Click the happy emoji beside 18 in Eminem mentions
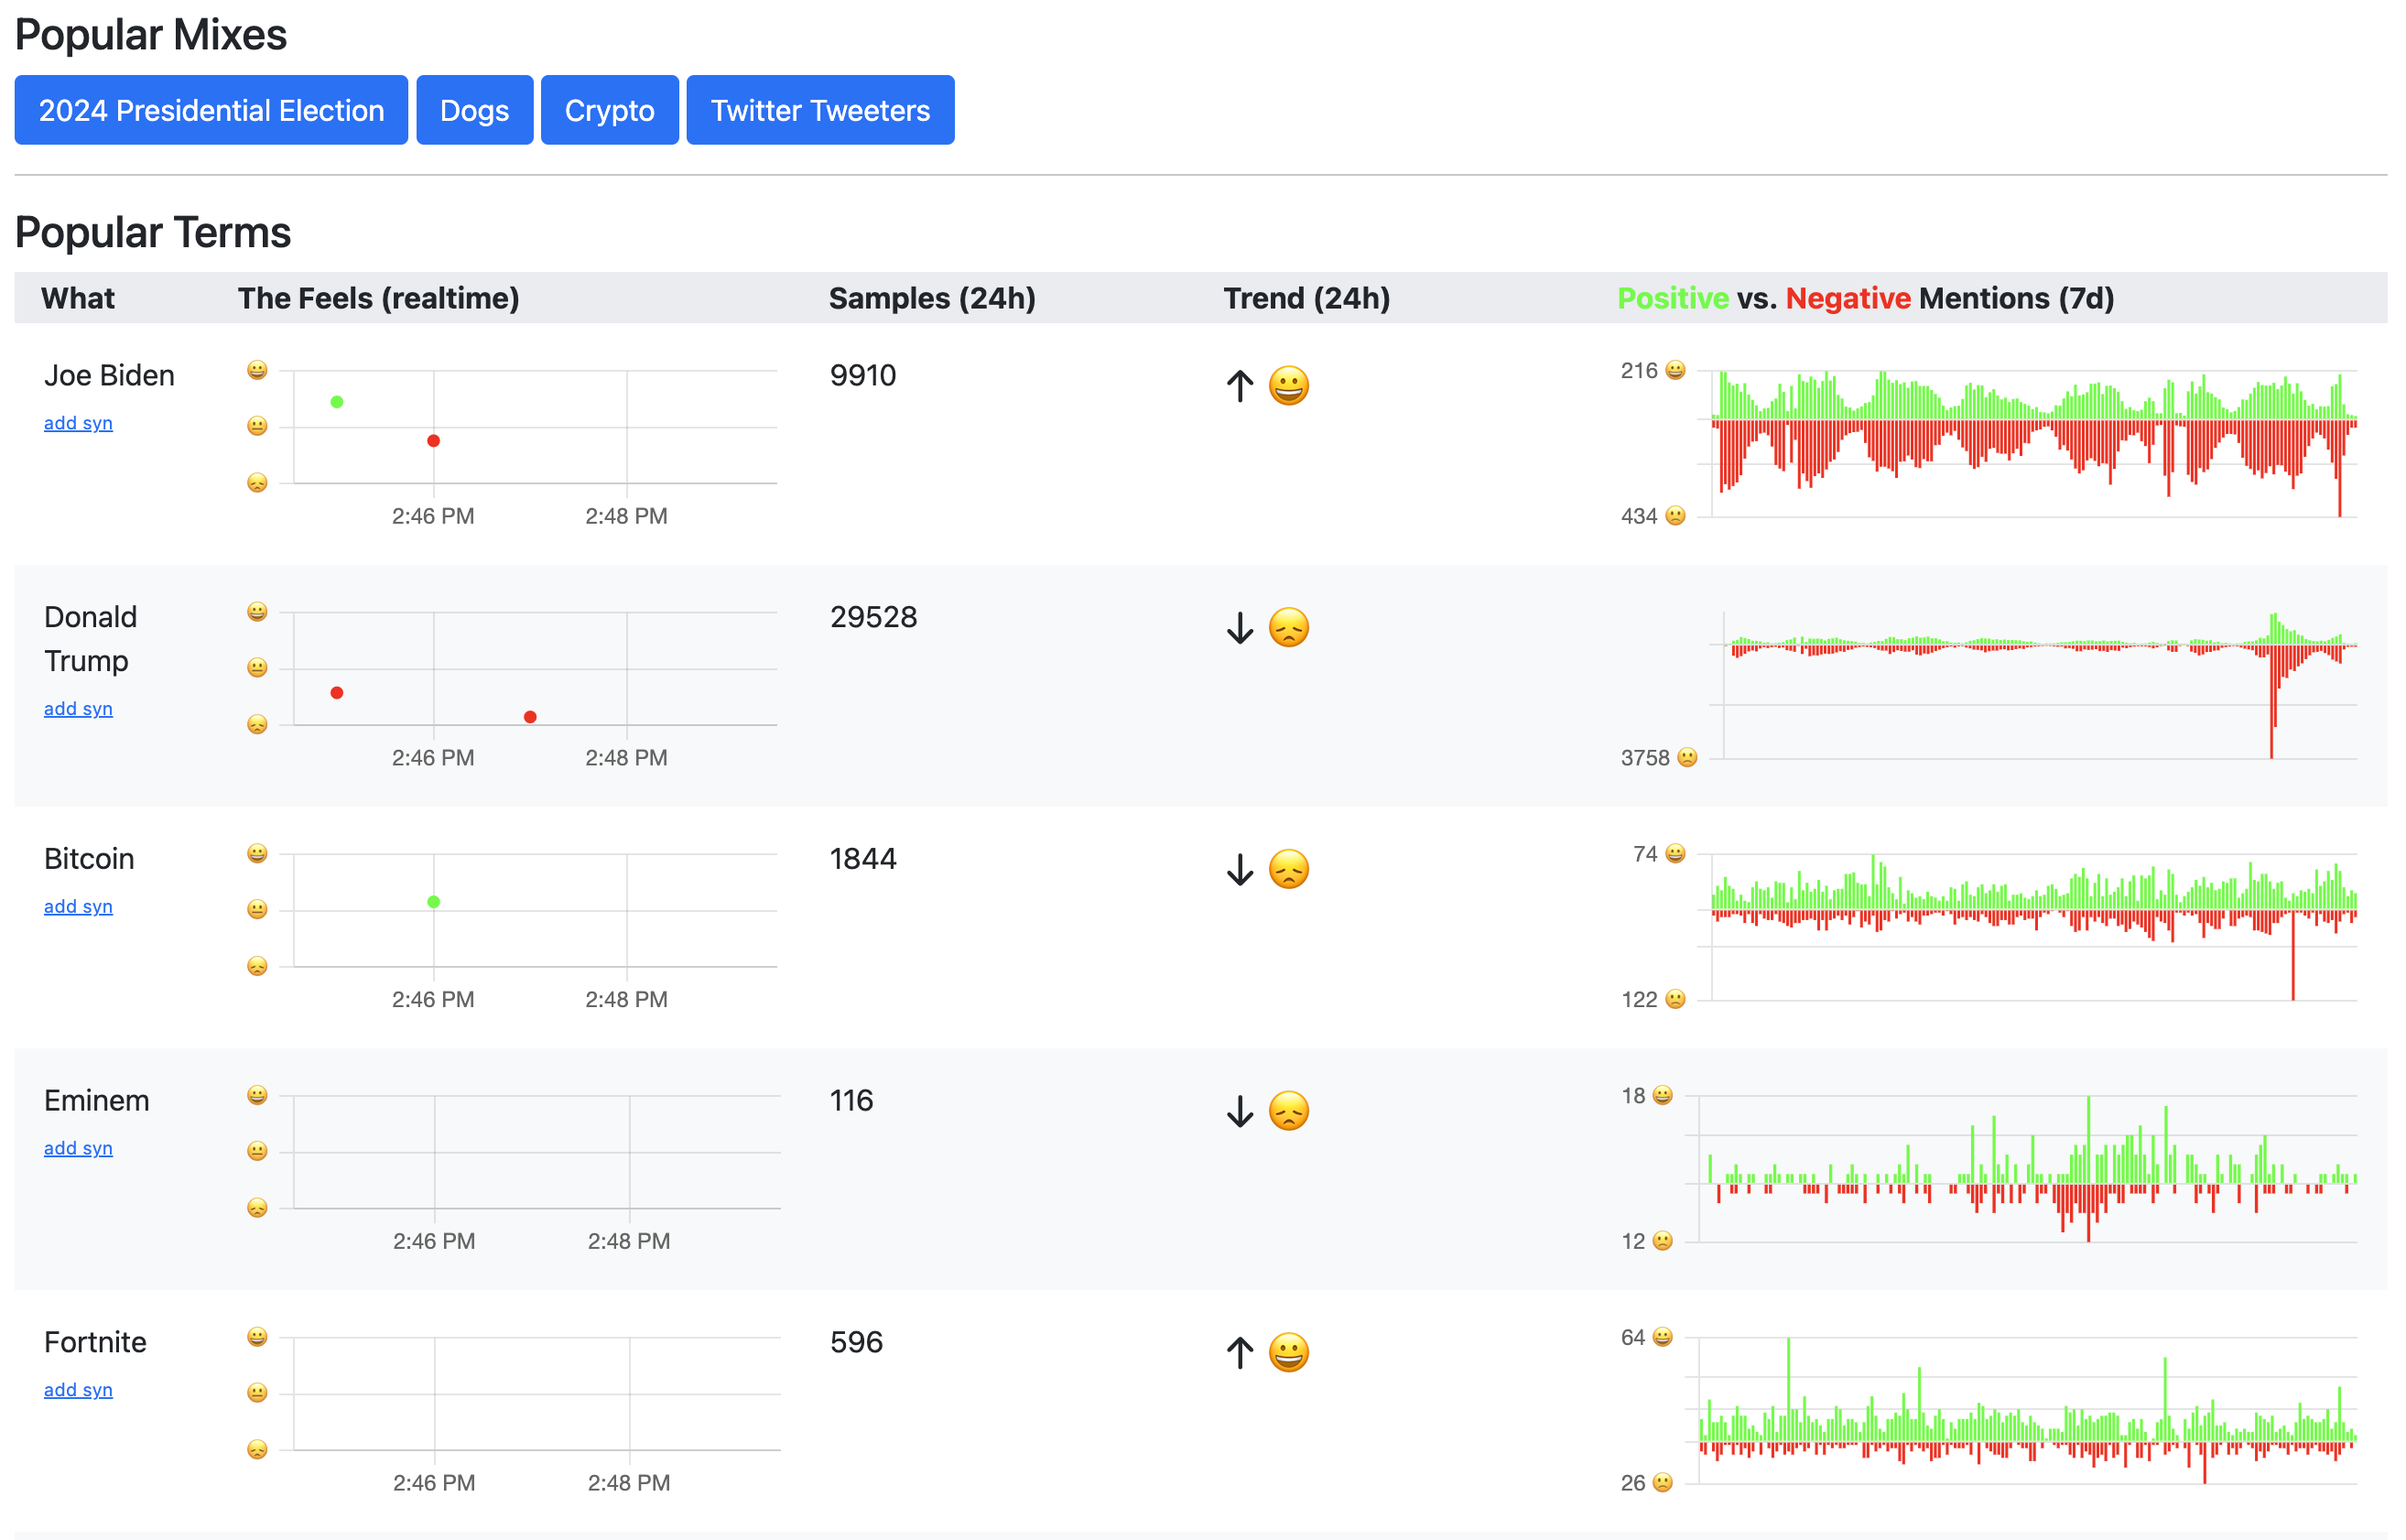 pos(1663,1095)
